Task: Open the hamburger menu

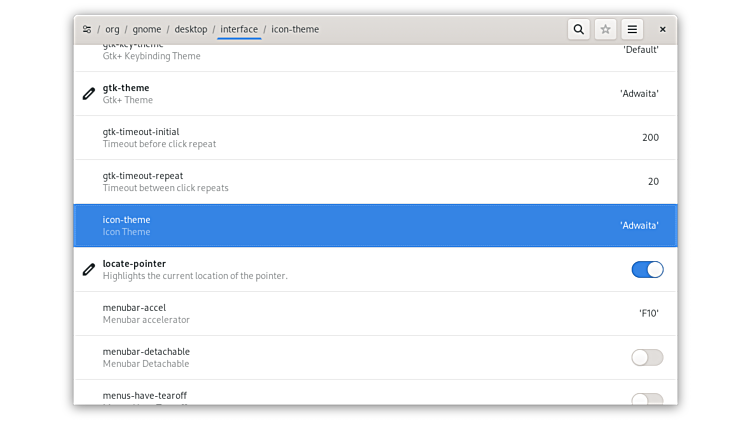Action: point(632,30)
